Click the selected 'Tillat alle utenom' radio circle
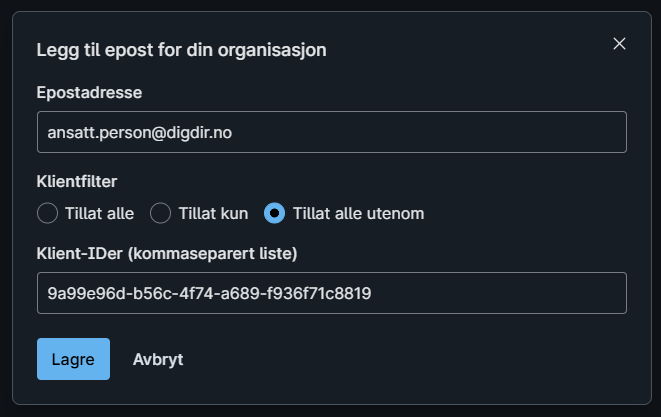 (275, 213)
